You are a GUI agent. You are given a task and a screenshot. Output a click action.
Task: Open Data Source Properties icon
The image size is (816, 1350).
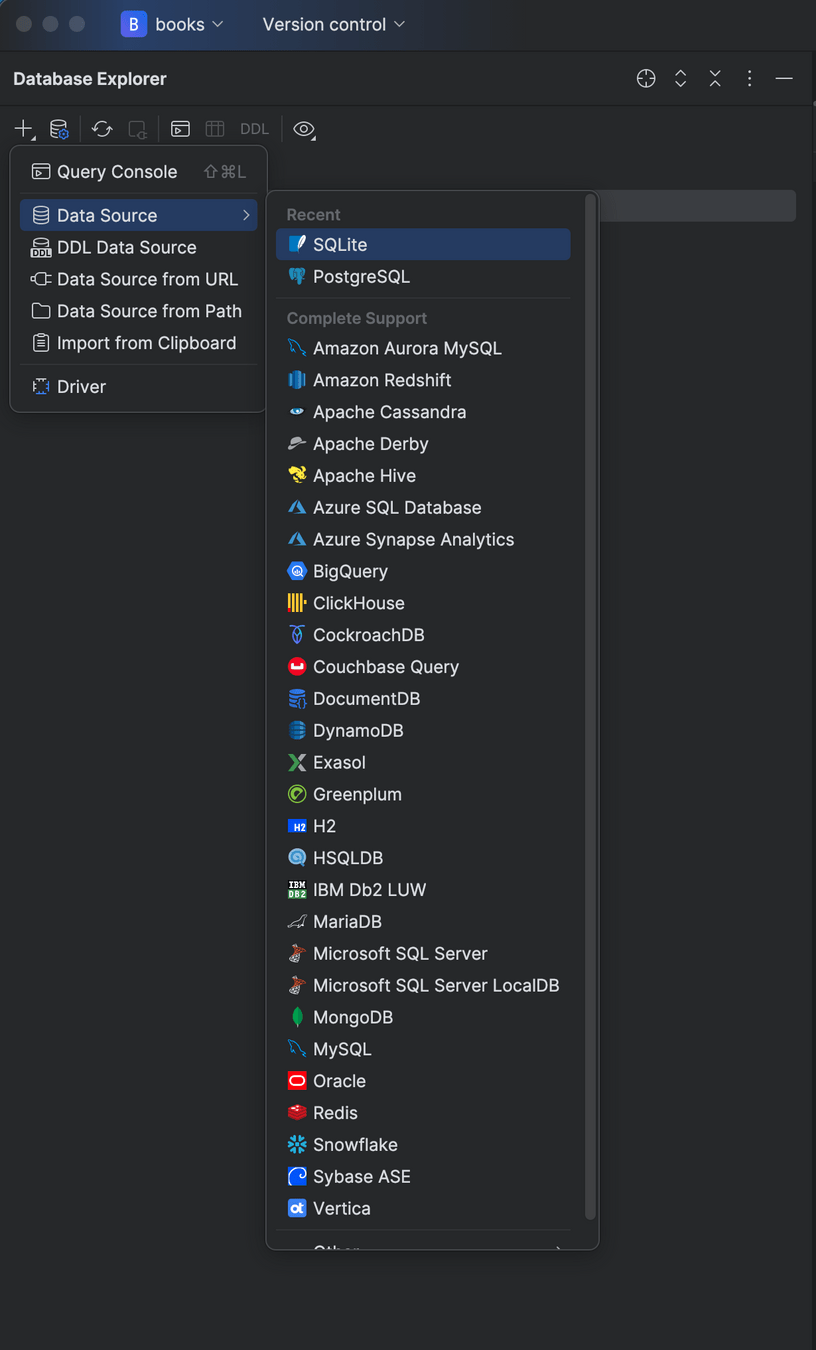coord(59,129)
